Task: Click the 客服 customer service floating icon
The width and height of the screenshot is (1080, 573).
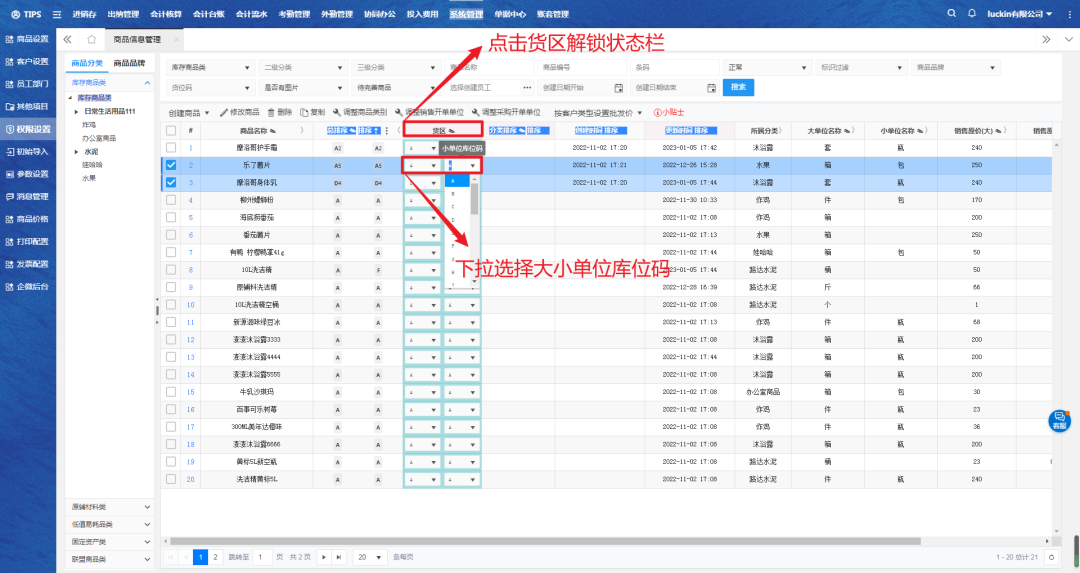Action: pos(1059,420)
